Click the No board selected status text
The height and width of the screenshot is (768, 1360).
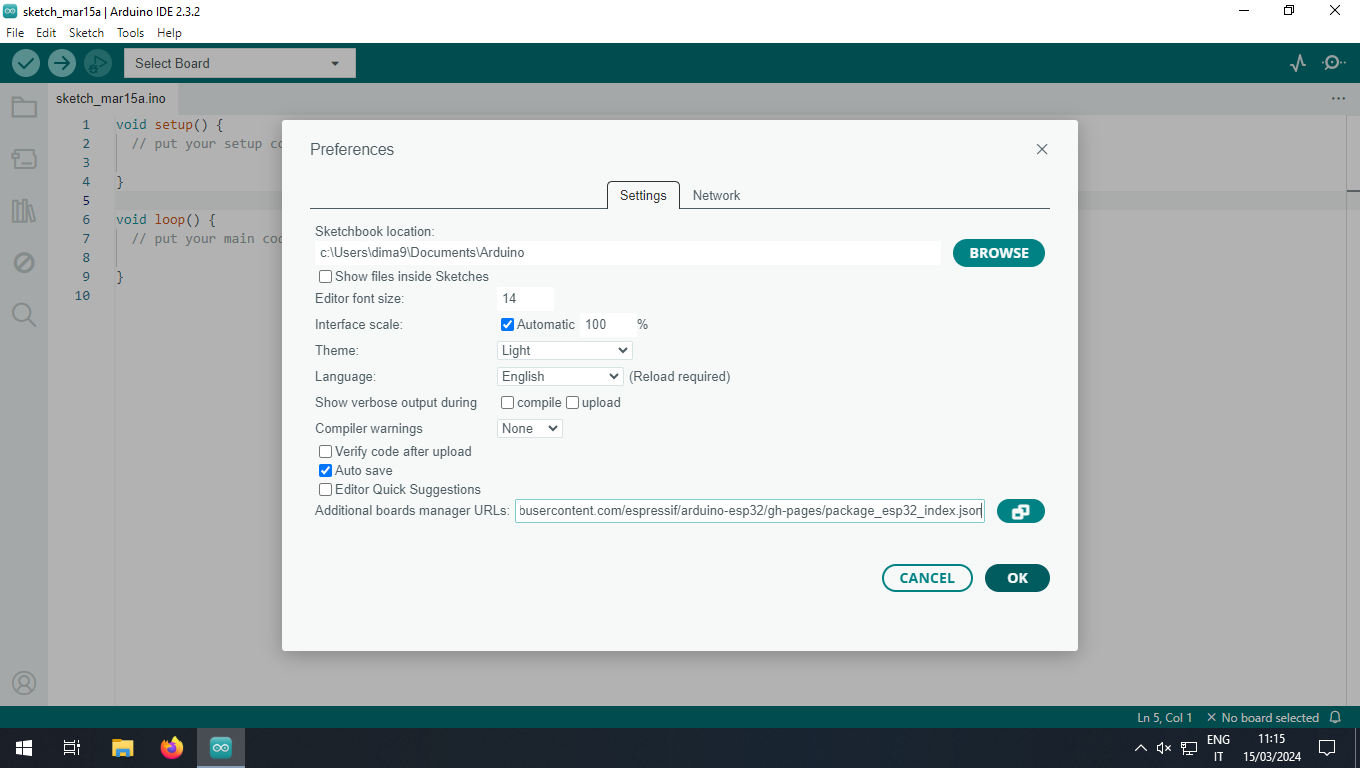(1263, 718)
